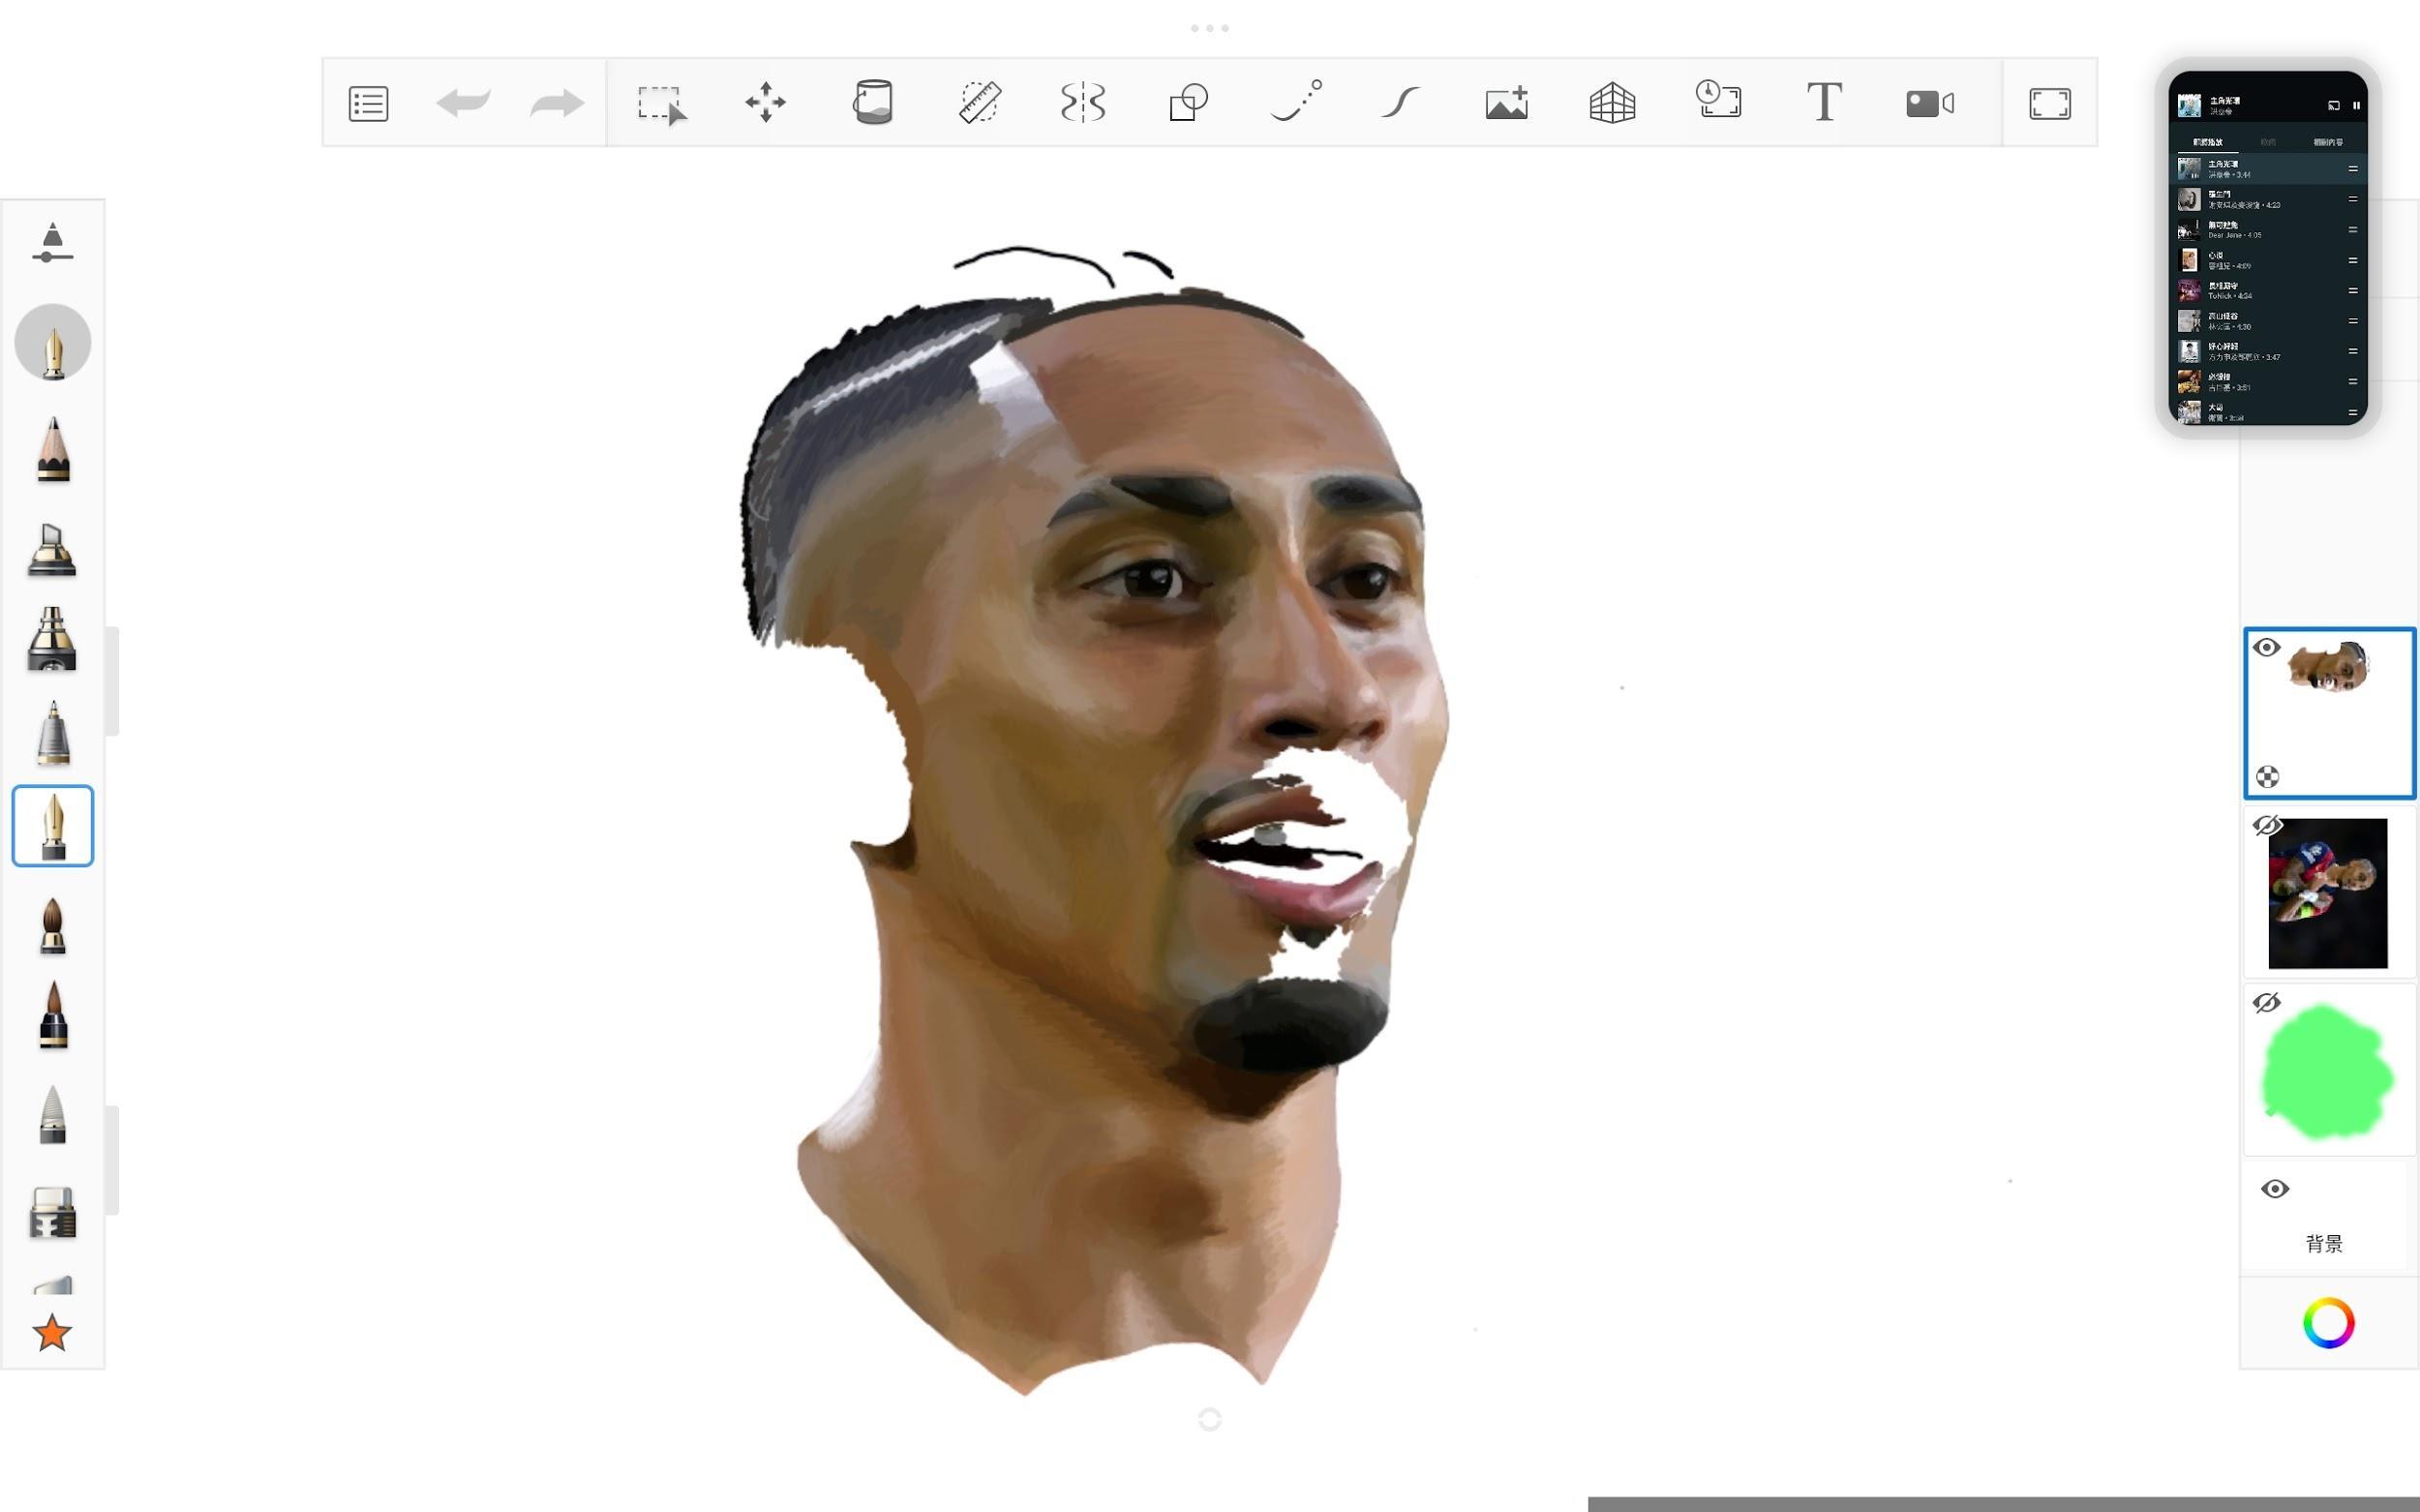The image size is (2420, 1512).
Task: Select the paint bucket fill tool
Action: point(872,103)
